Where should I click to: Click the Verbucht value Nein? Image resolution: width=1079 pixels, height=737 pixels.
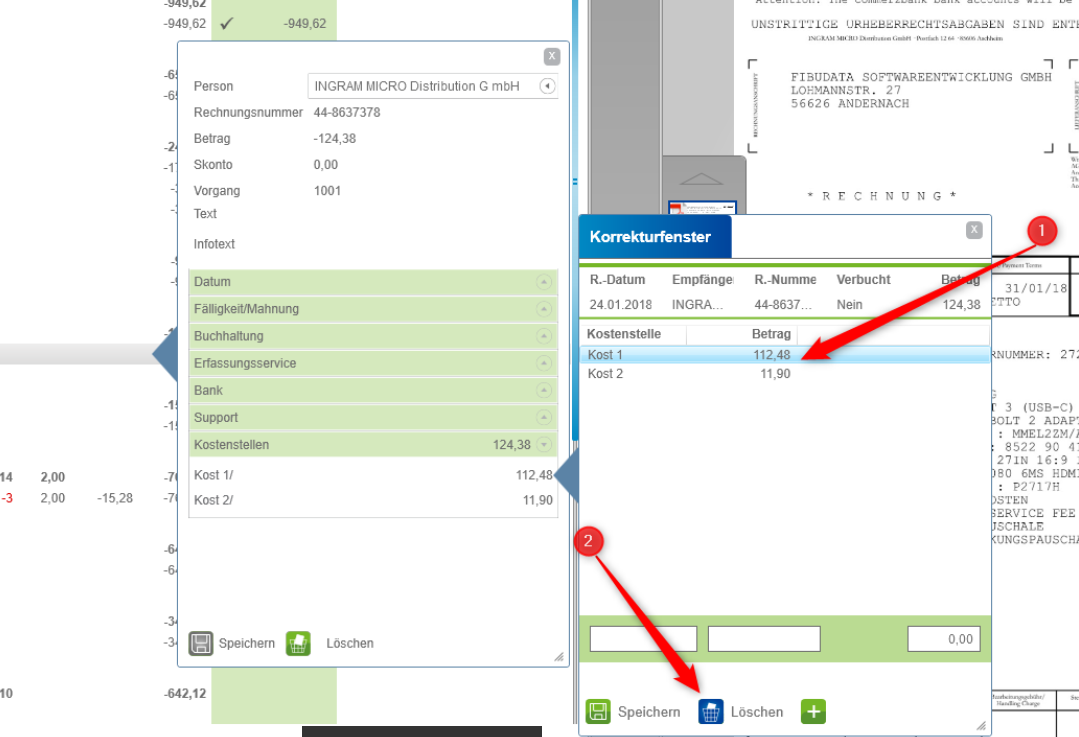[x=849, y=305]
